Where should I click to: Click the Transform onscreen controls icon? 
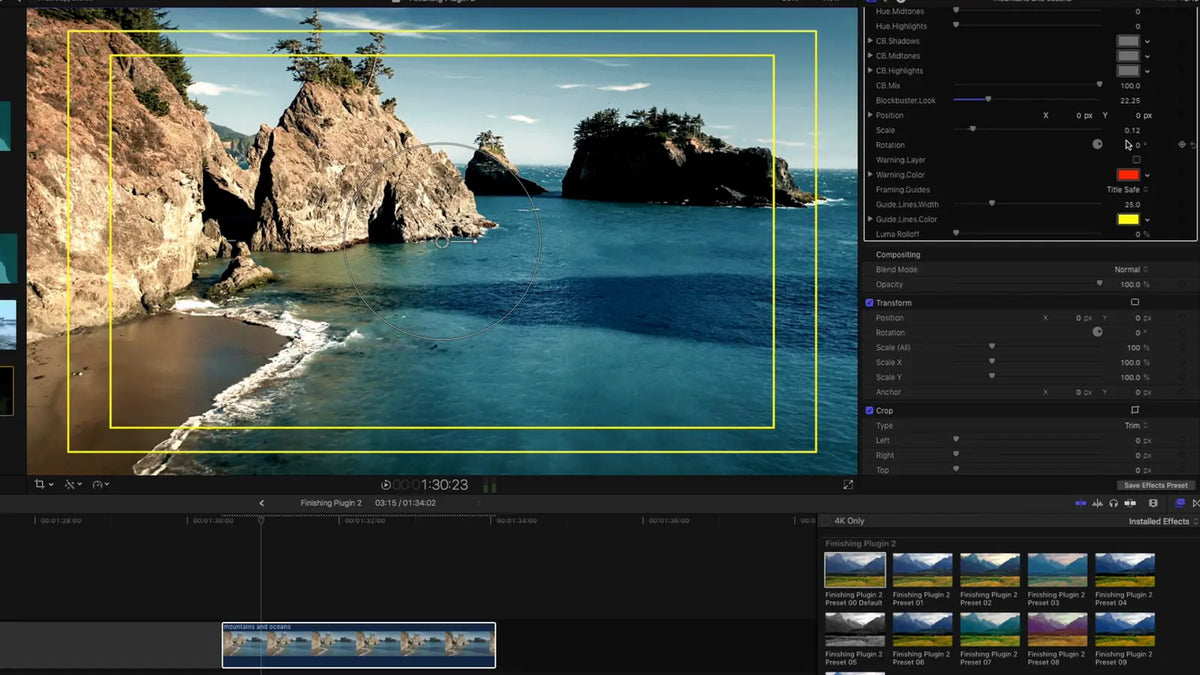coord(1135,302)
